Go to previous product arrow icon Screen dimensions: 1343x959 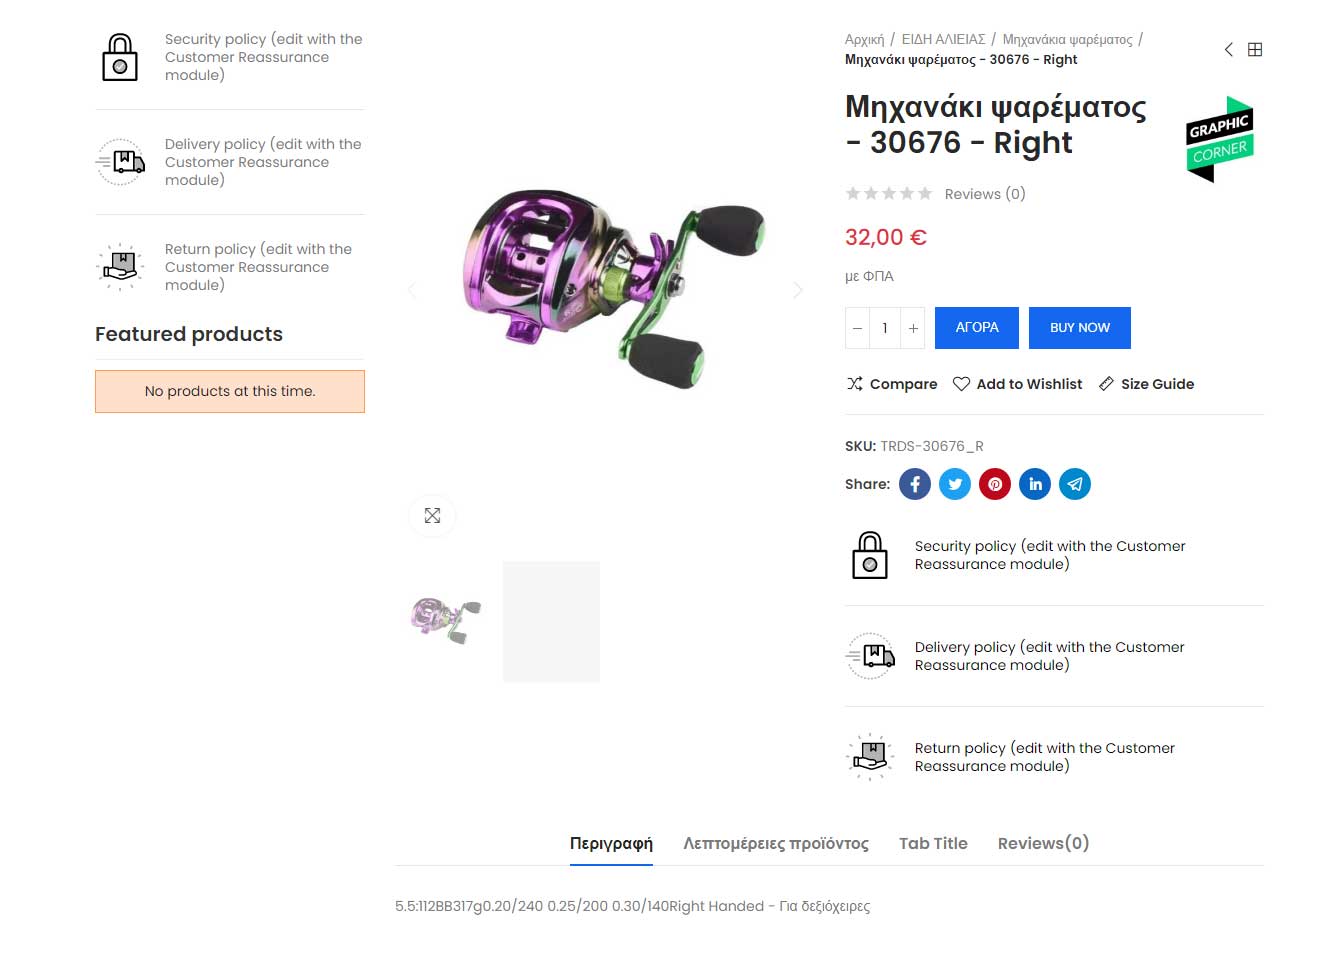pyautogui.click(x=1229, y=49)
